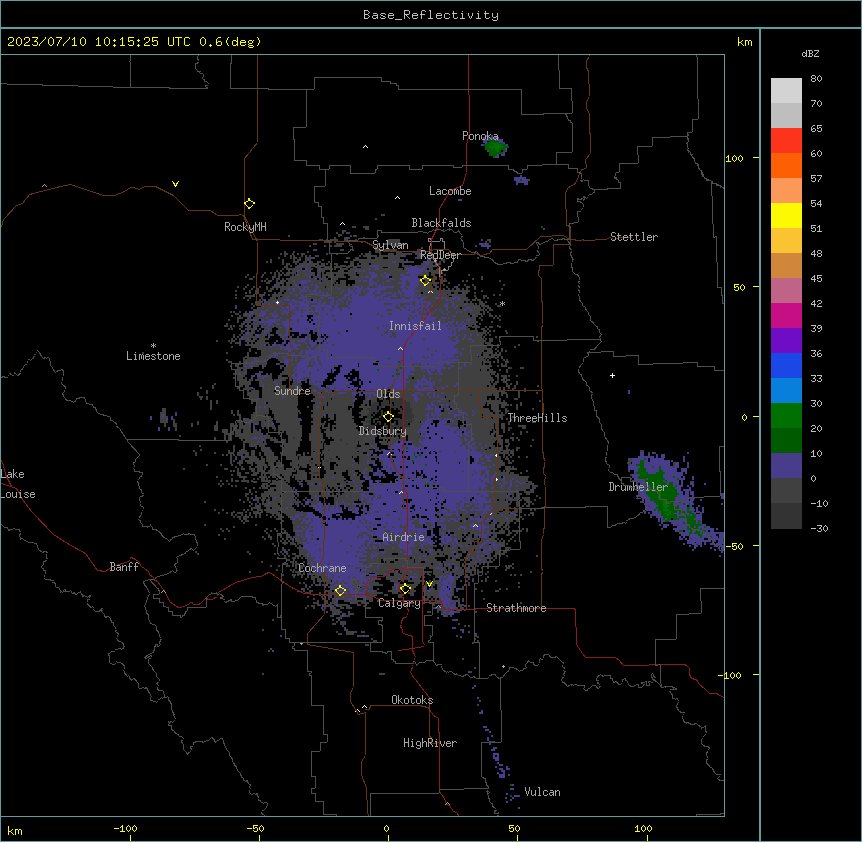Image resolution: width=862 pixels, height=842 pixels.
Task: Click the yellow diamond marker below RedDeer
Action: (x=425, y=281)
